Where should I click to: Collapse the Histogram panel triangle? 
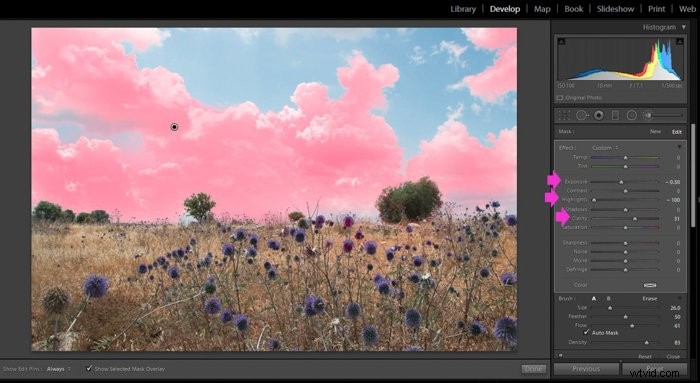683,27
